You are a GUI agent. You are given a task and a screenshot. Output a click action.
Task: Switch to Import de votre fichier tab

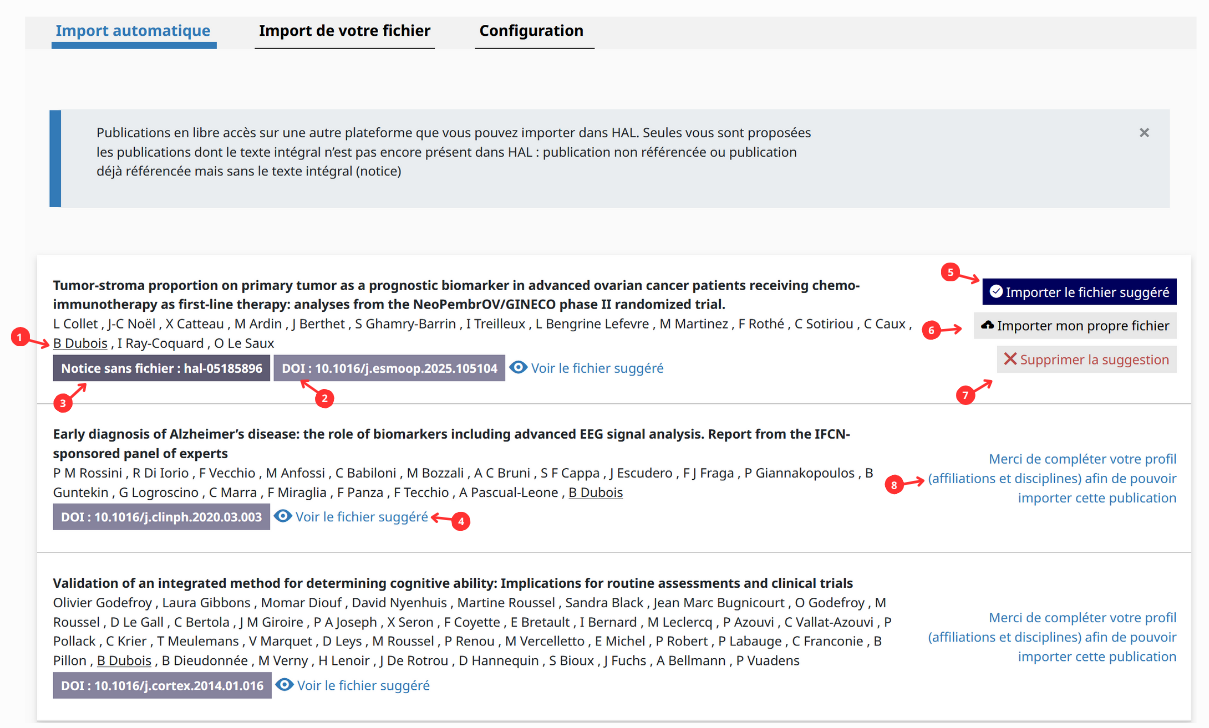[x=345, y=30]
